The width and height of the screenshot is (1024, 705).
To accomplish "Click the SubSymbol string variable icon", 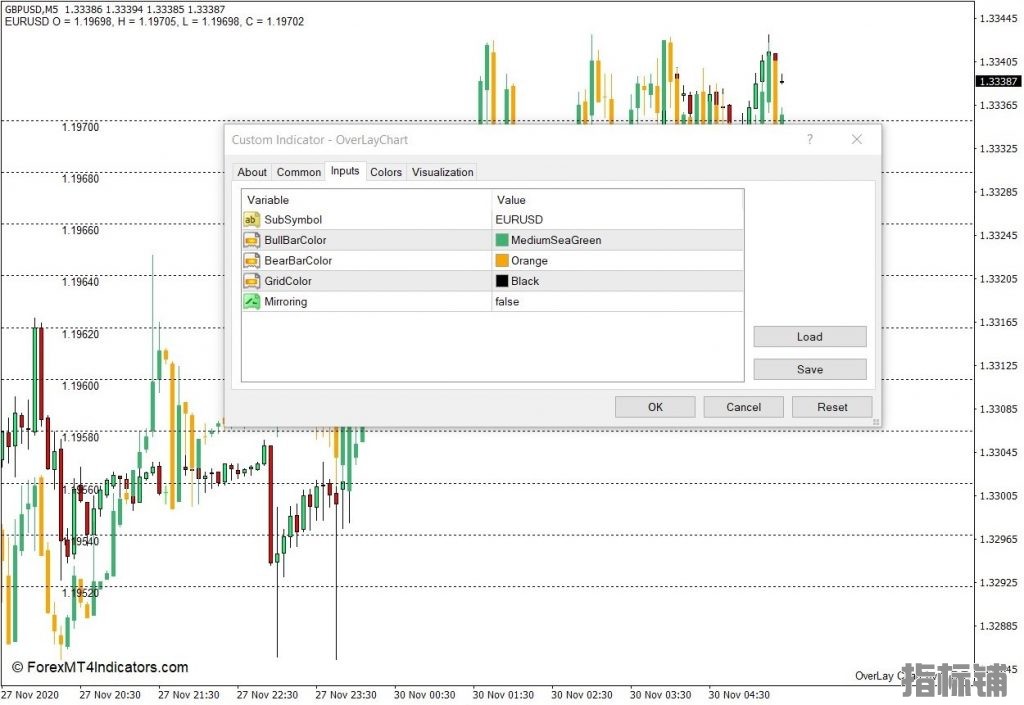I will pyautogui.click(x=252, y=219).
